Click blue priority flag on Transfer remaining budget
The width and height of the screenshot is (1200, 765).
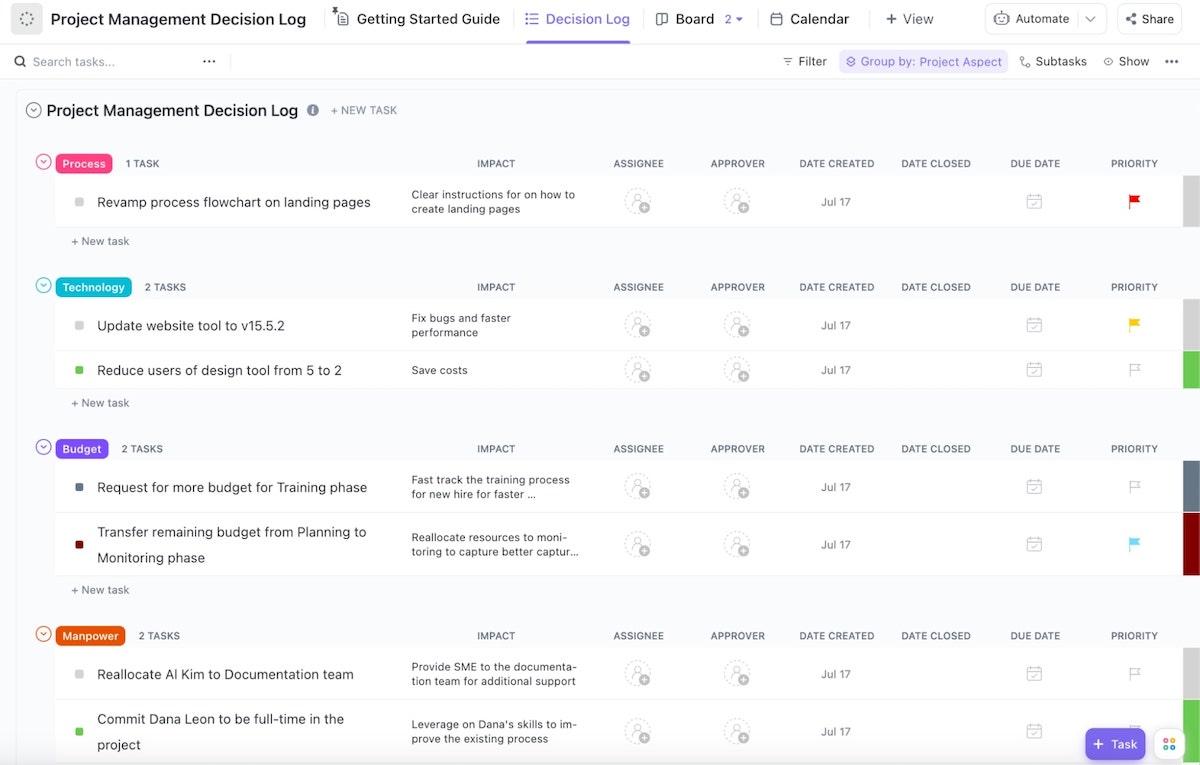coord(1134,545)
